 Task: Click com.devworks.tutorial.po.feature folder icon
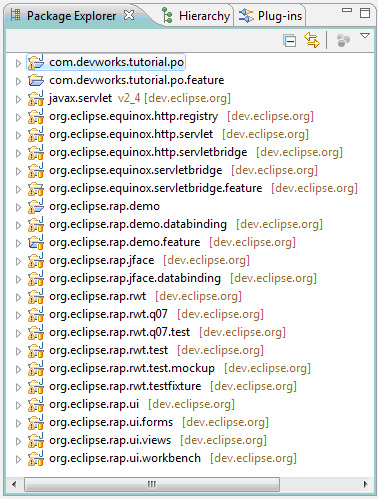[36, 80]
